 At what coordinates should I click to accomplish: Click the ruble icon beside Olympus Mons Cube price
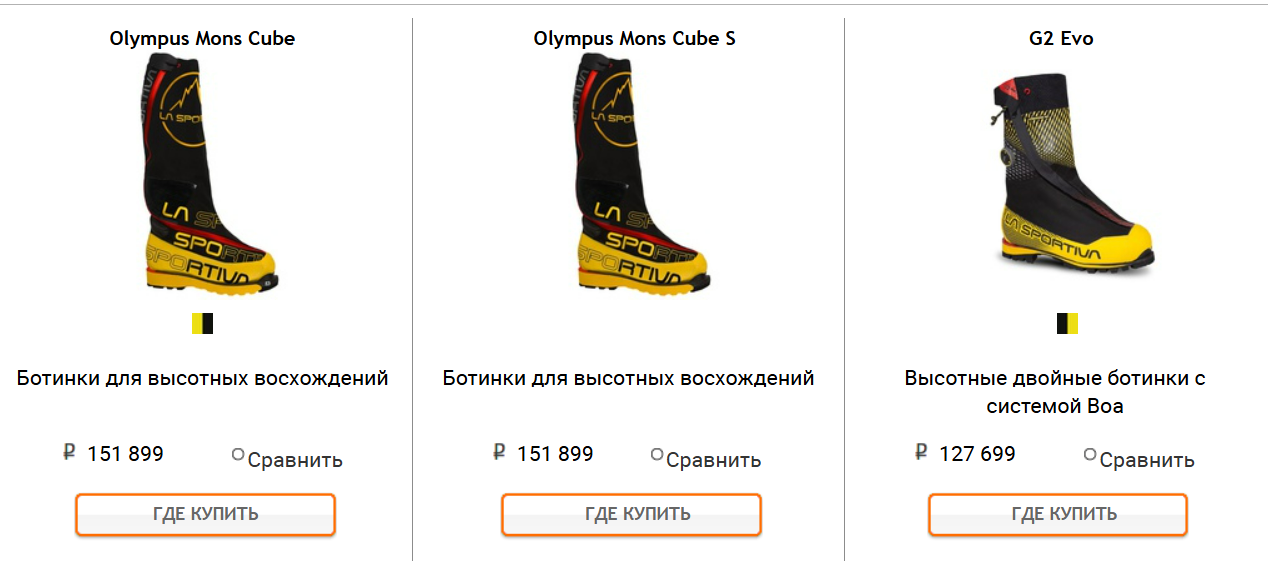pos(69,453)
